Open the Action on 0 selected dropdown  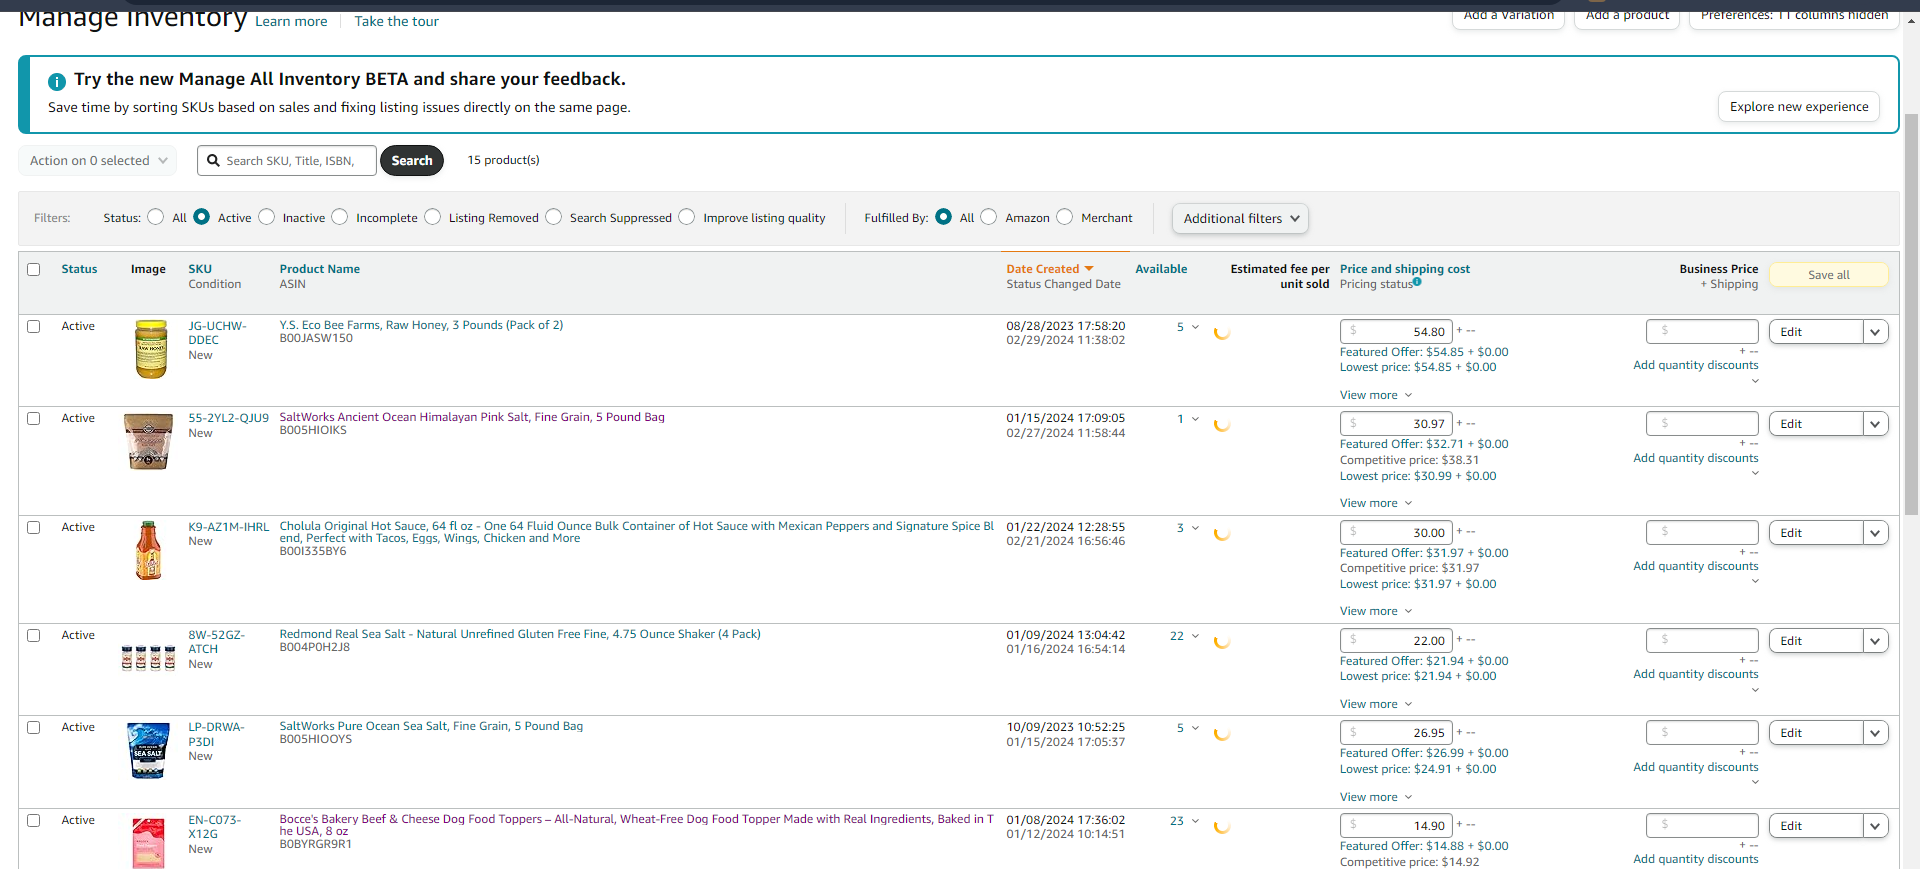pyautogui.click(x=98, y=160)
